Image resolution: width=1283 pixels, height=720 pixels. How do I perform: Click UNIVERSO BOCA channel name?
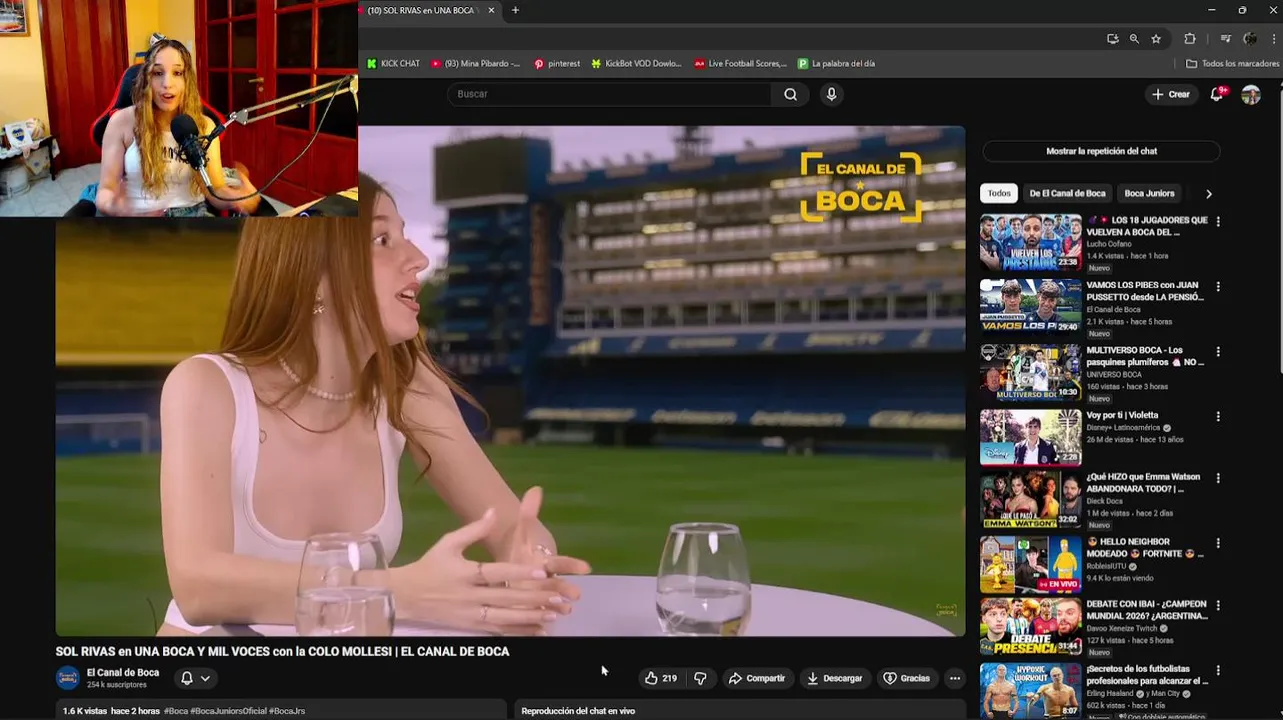click(1114, 374)
